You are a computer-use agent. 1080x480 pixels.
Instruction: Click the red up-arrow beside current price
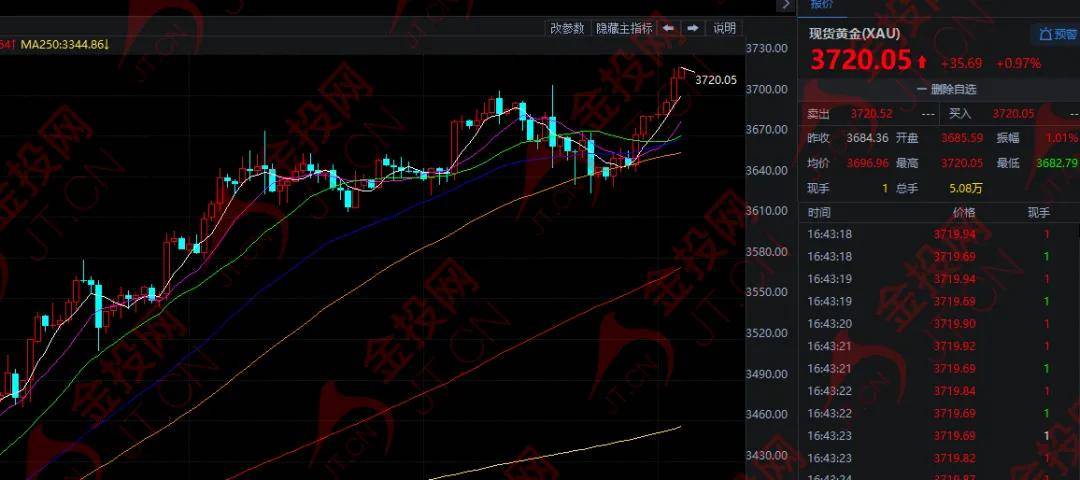(x=922, y=62)
